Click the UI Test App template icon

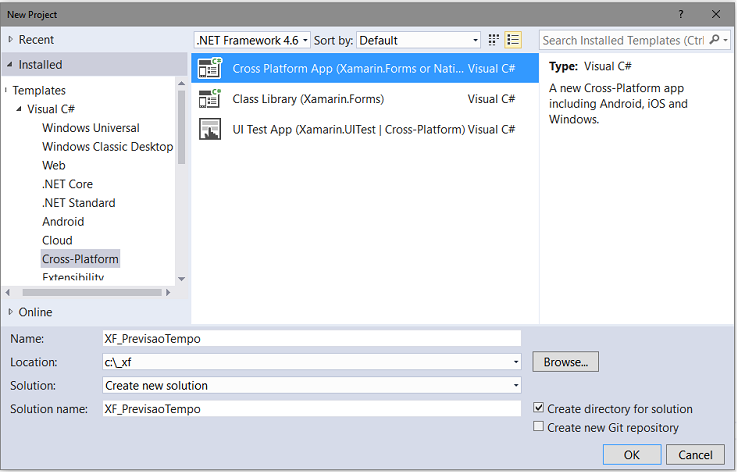(x=209, y=129)
